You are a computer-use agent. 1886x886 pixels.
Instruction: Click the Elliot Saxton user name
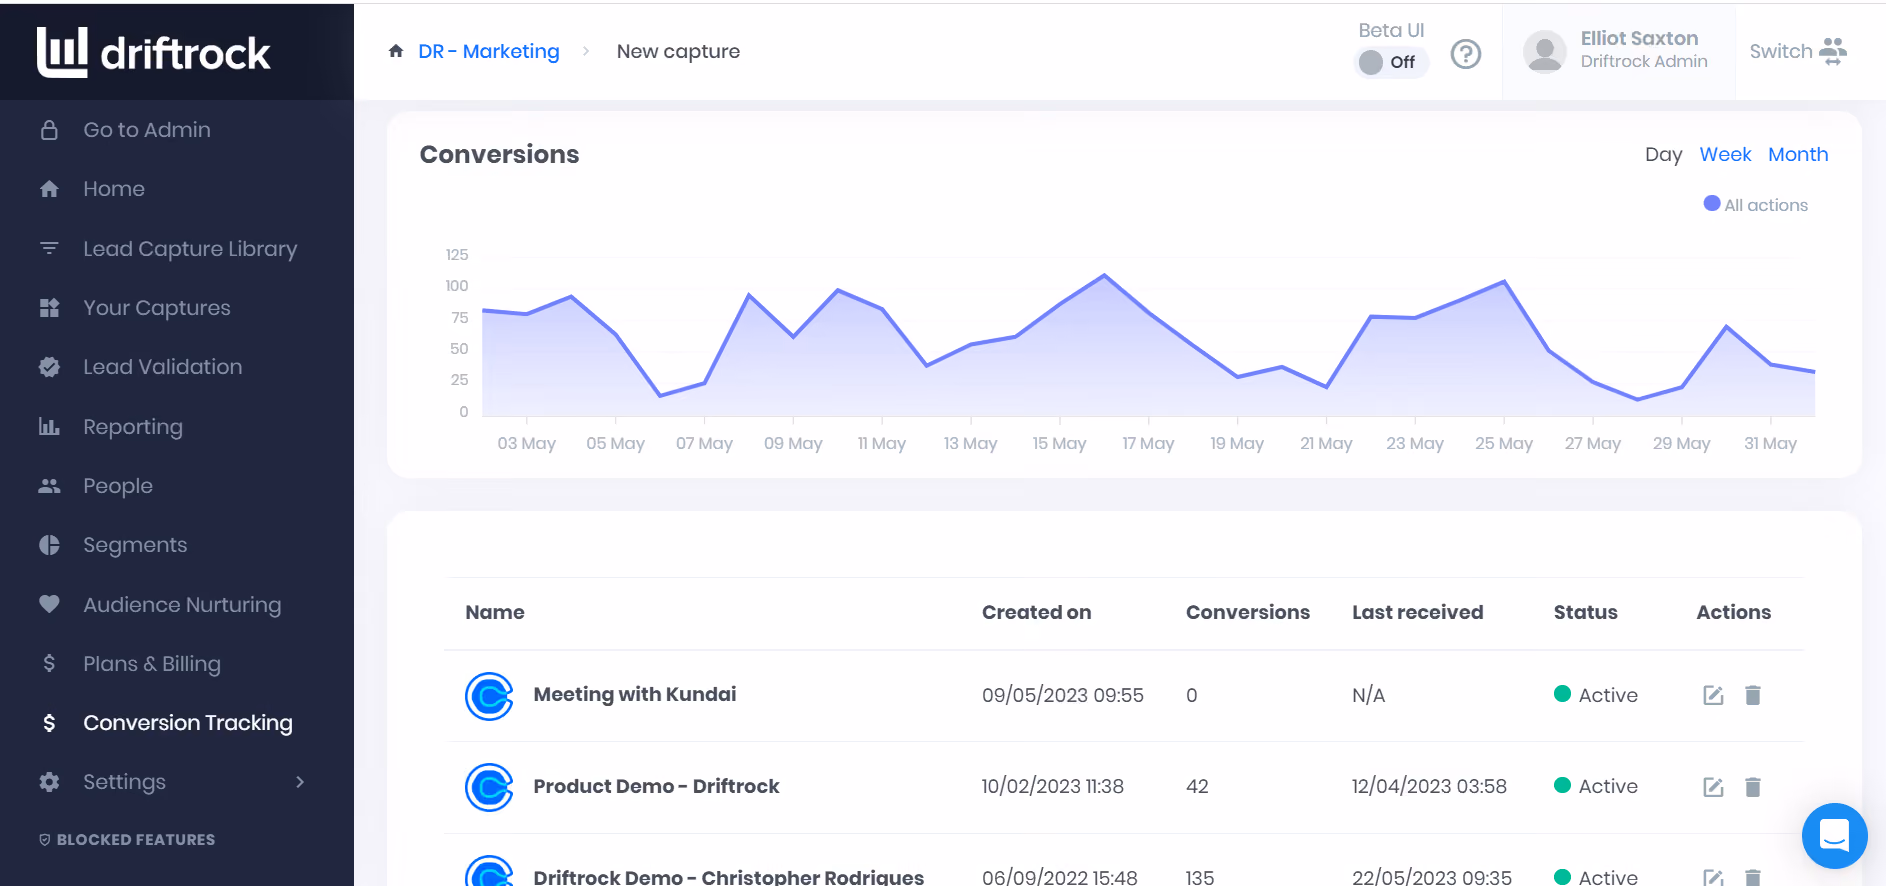click(x=1639, y=38)
